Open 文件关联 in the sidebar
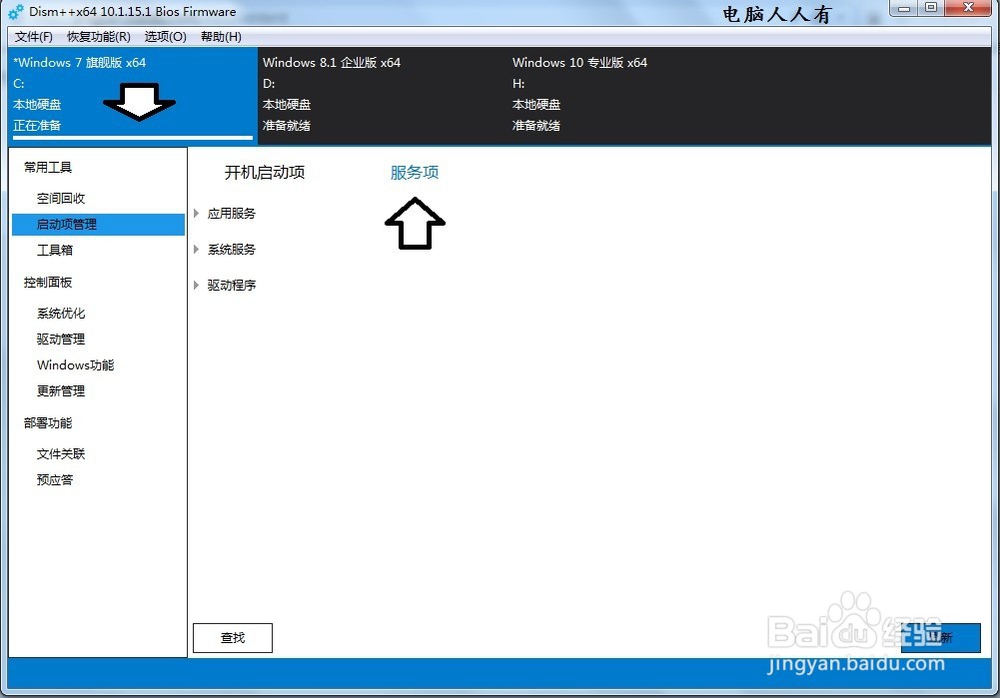 click(61, 454)
